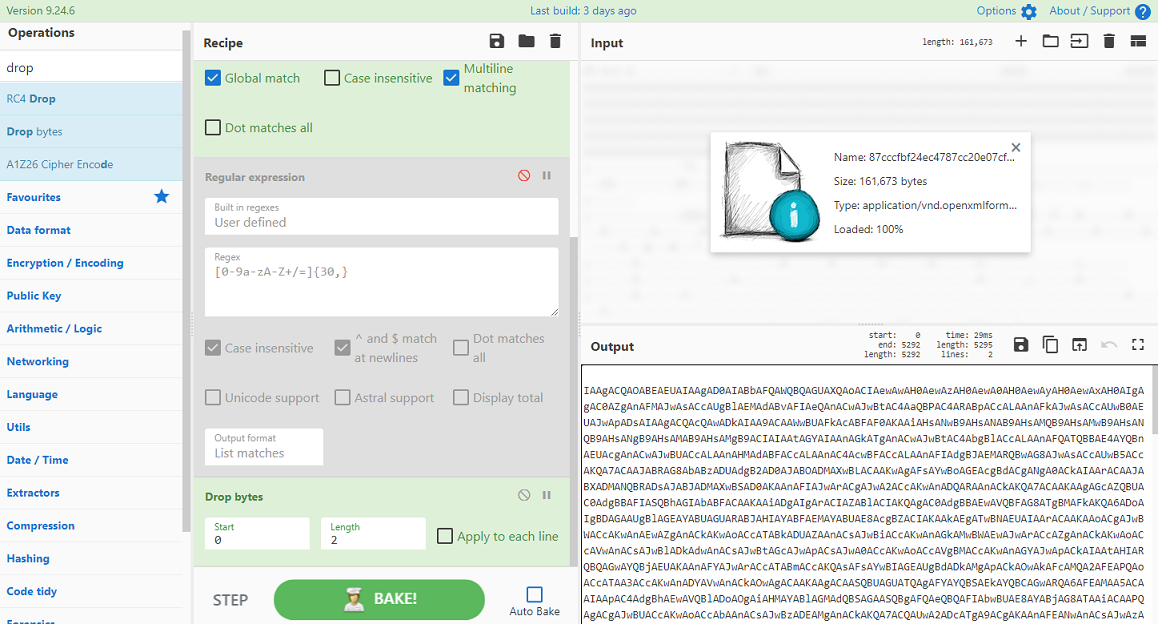
Task: Toggle the Auto Bake checkbox
Action: point(534,594)
